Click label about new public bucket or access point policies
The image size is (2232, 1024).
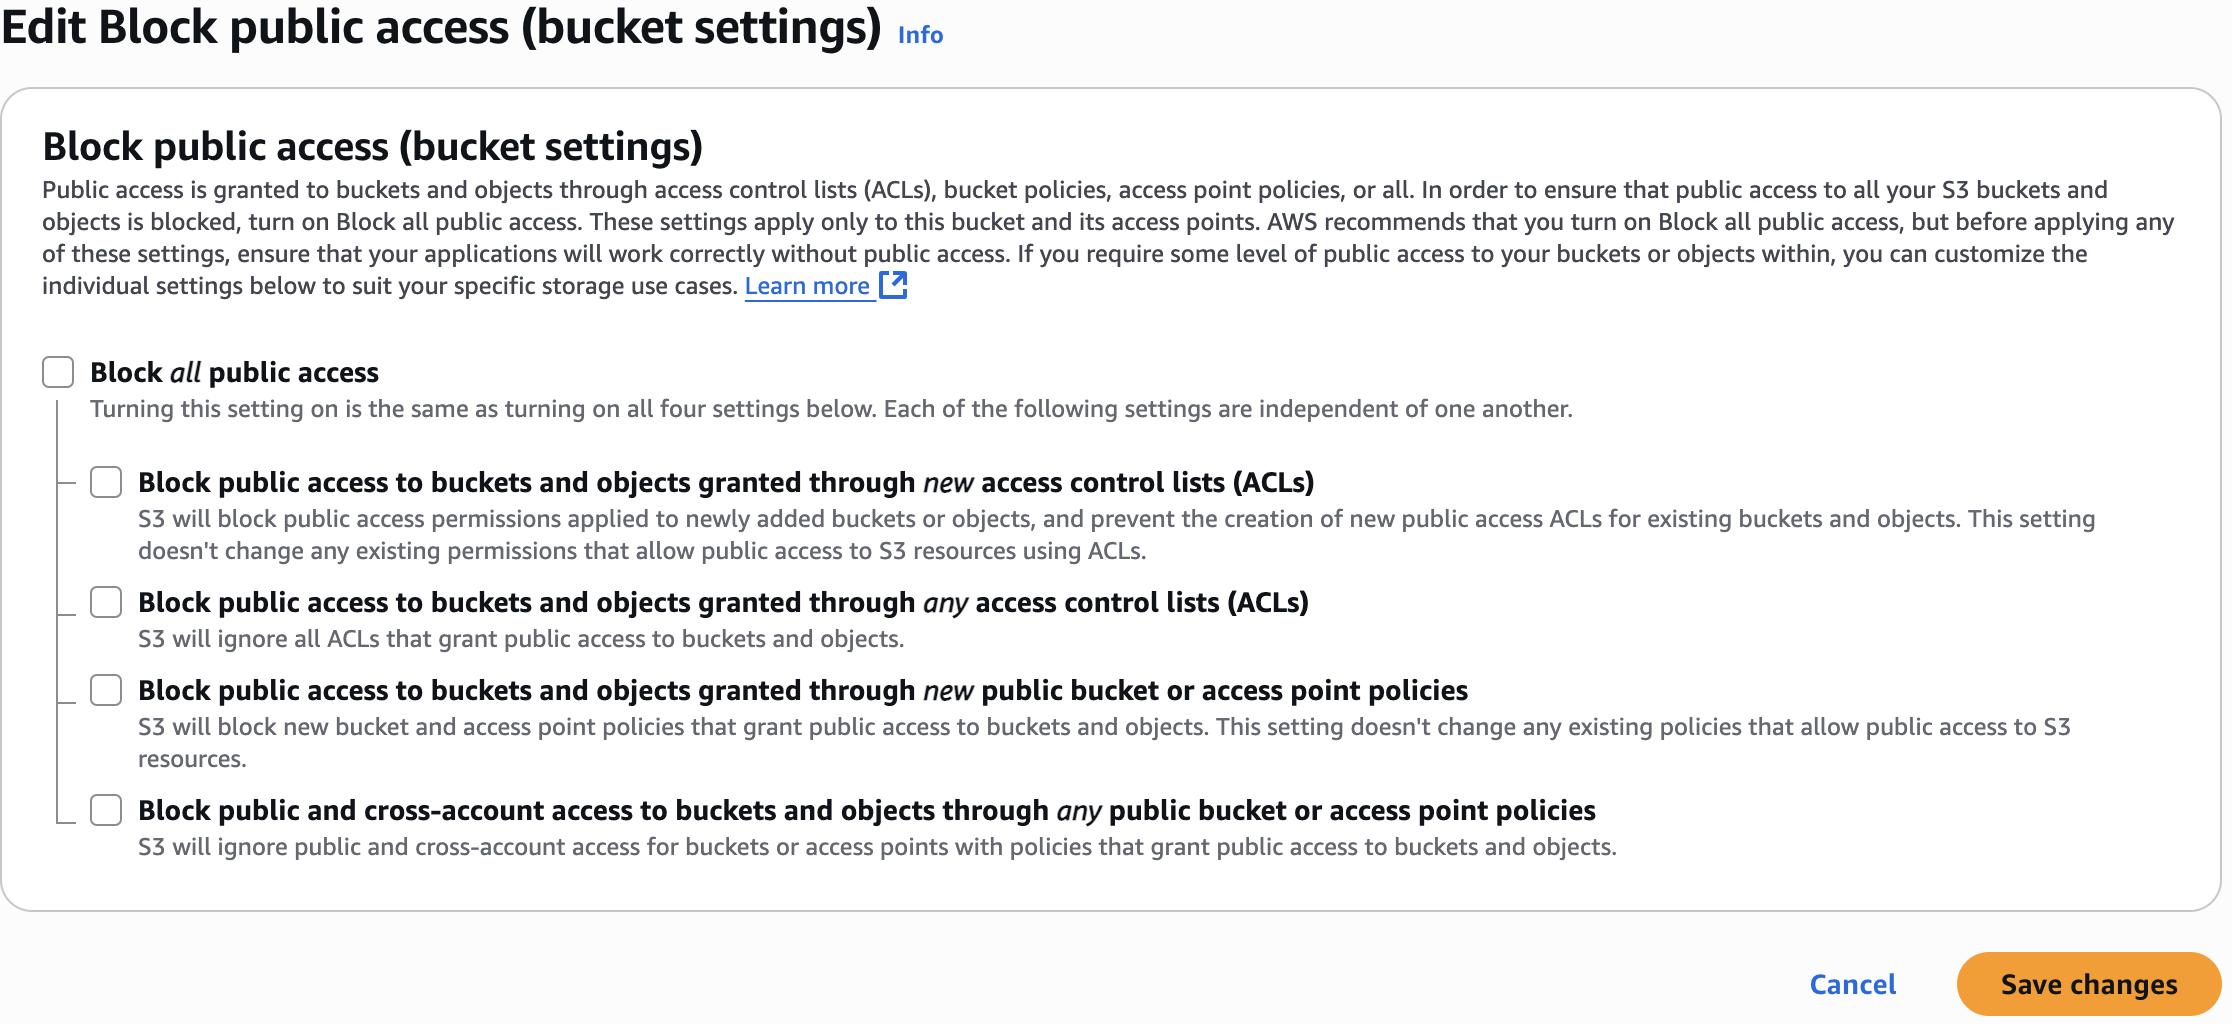803,690
